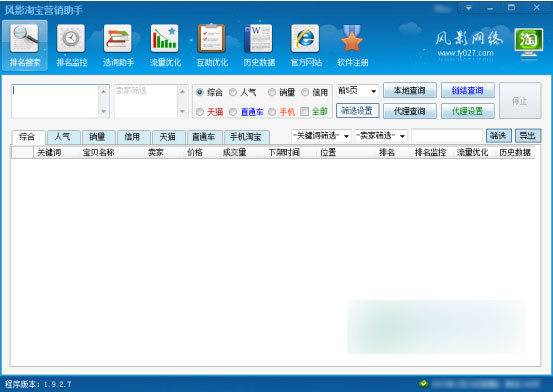
Task: Open the 软件注册 star medal icon
Action: 352,38
